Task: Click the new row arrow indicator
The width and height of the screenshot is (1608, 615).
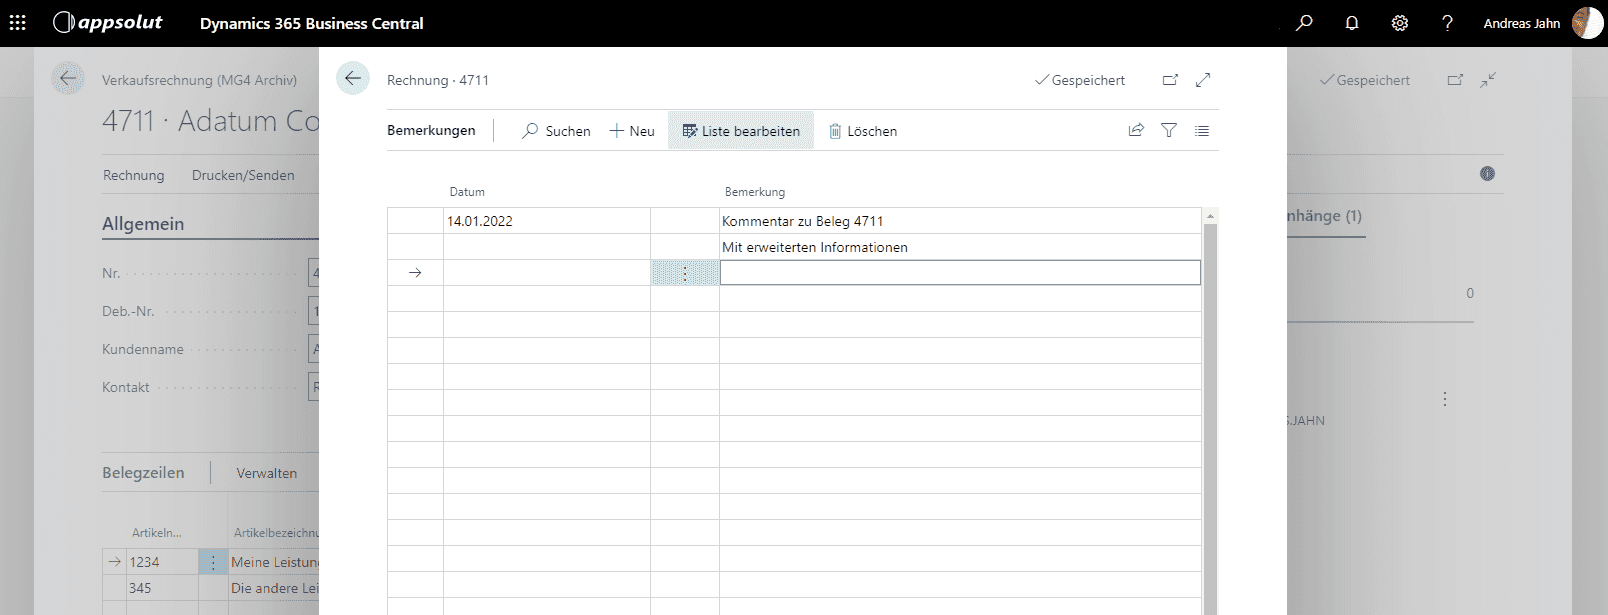Action: click(415, 273)
